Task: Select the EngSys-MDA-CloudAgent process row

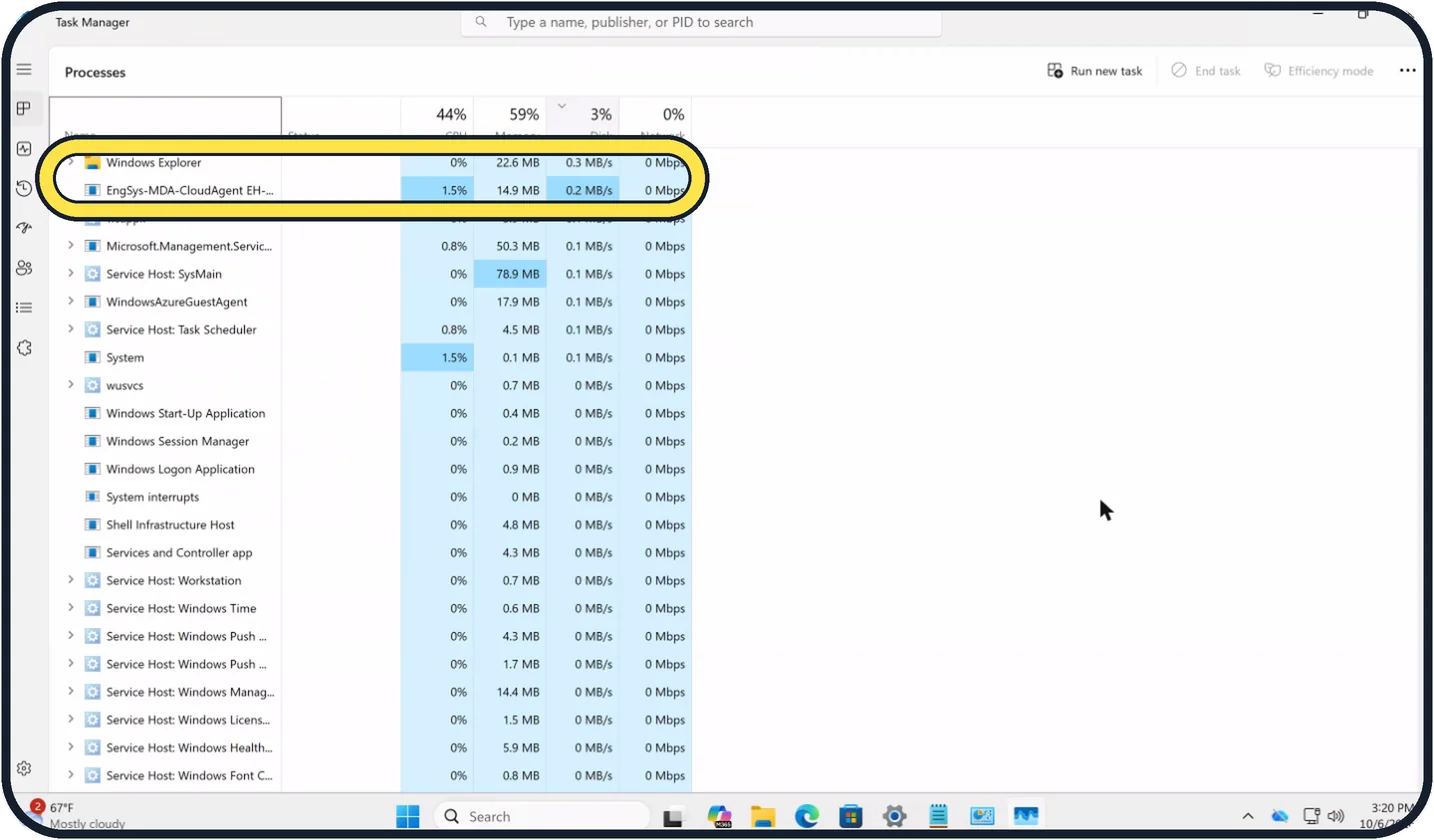Action: (x=371, y=190)
